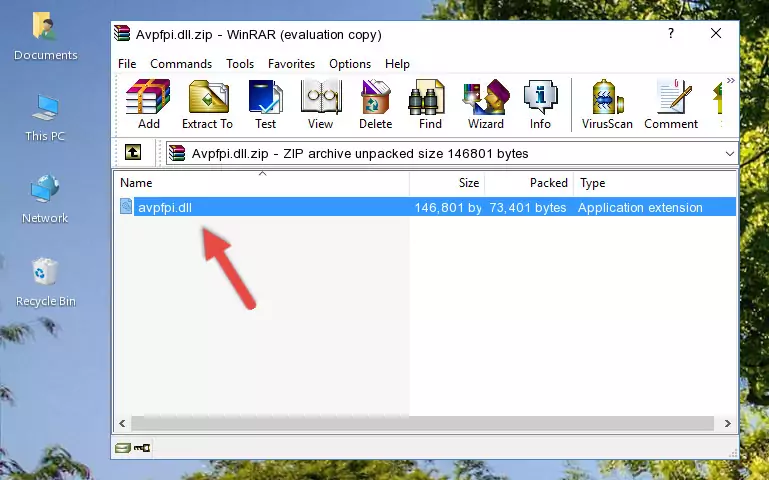Screen dimensions: 769x480
Task: Select the Network desktop icon
Action: 45,199
